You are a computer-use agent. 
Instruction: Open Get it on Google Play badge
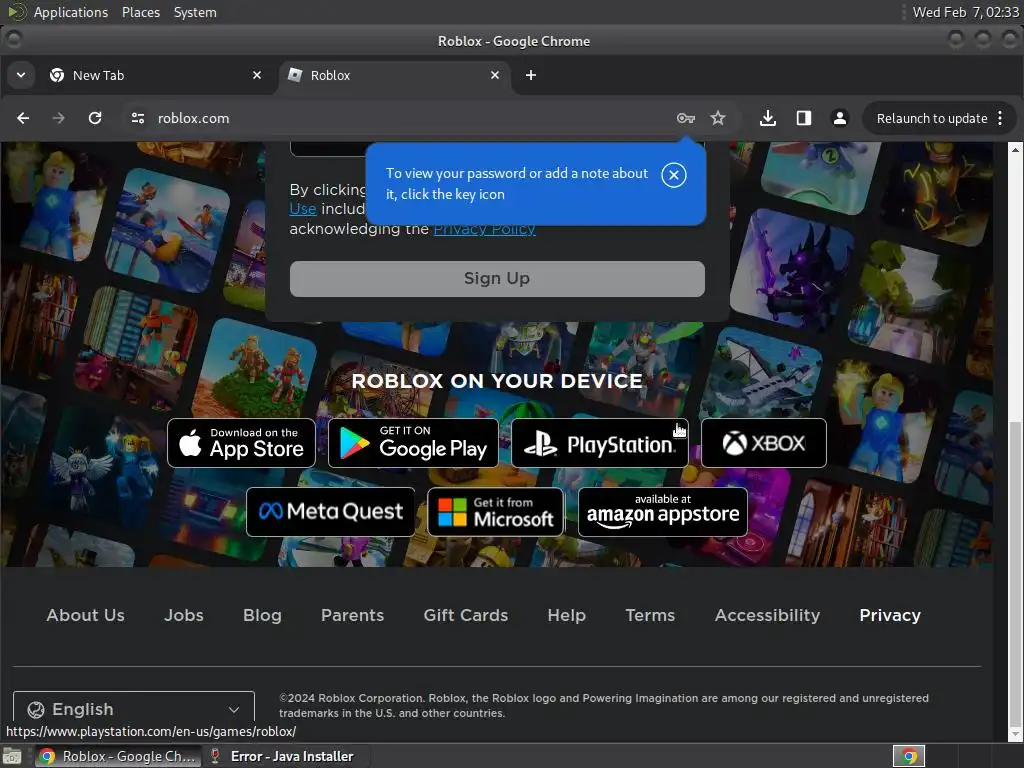[413, 443]
